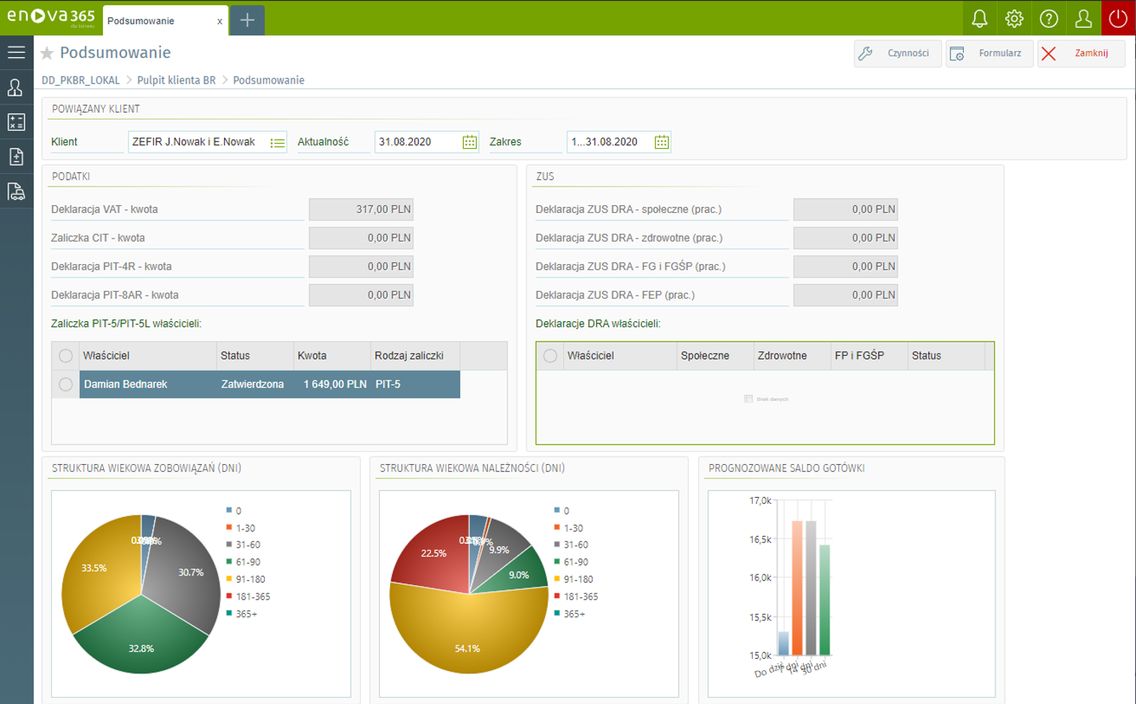Select the Damian Bednarek row checkbox
Image resolution: width=1136 pixels, height=704 pixels.
pyautogui.click(x=66, y=384)
